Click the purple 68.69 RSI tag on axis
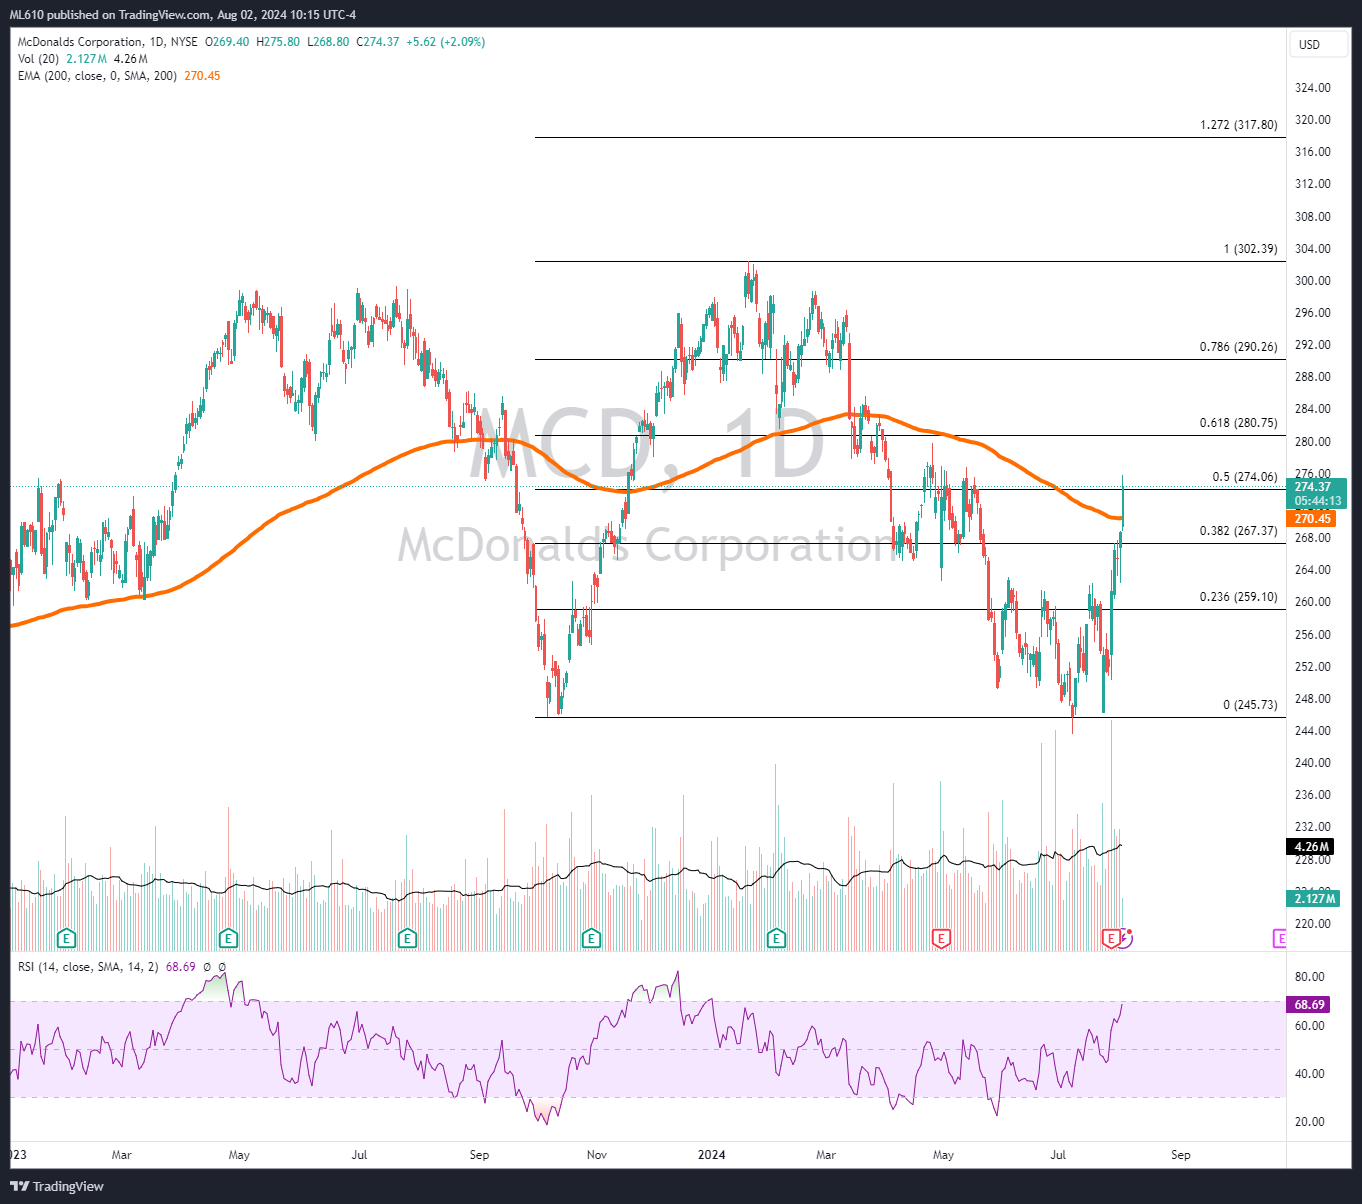Screen dimensions: 1362x1204 (1309, 1005)
